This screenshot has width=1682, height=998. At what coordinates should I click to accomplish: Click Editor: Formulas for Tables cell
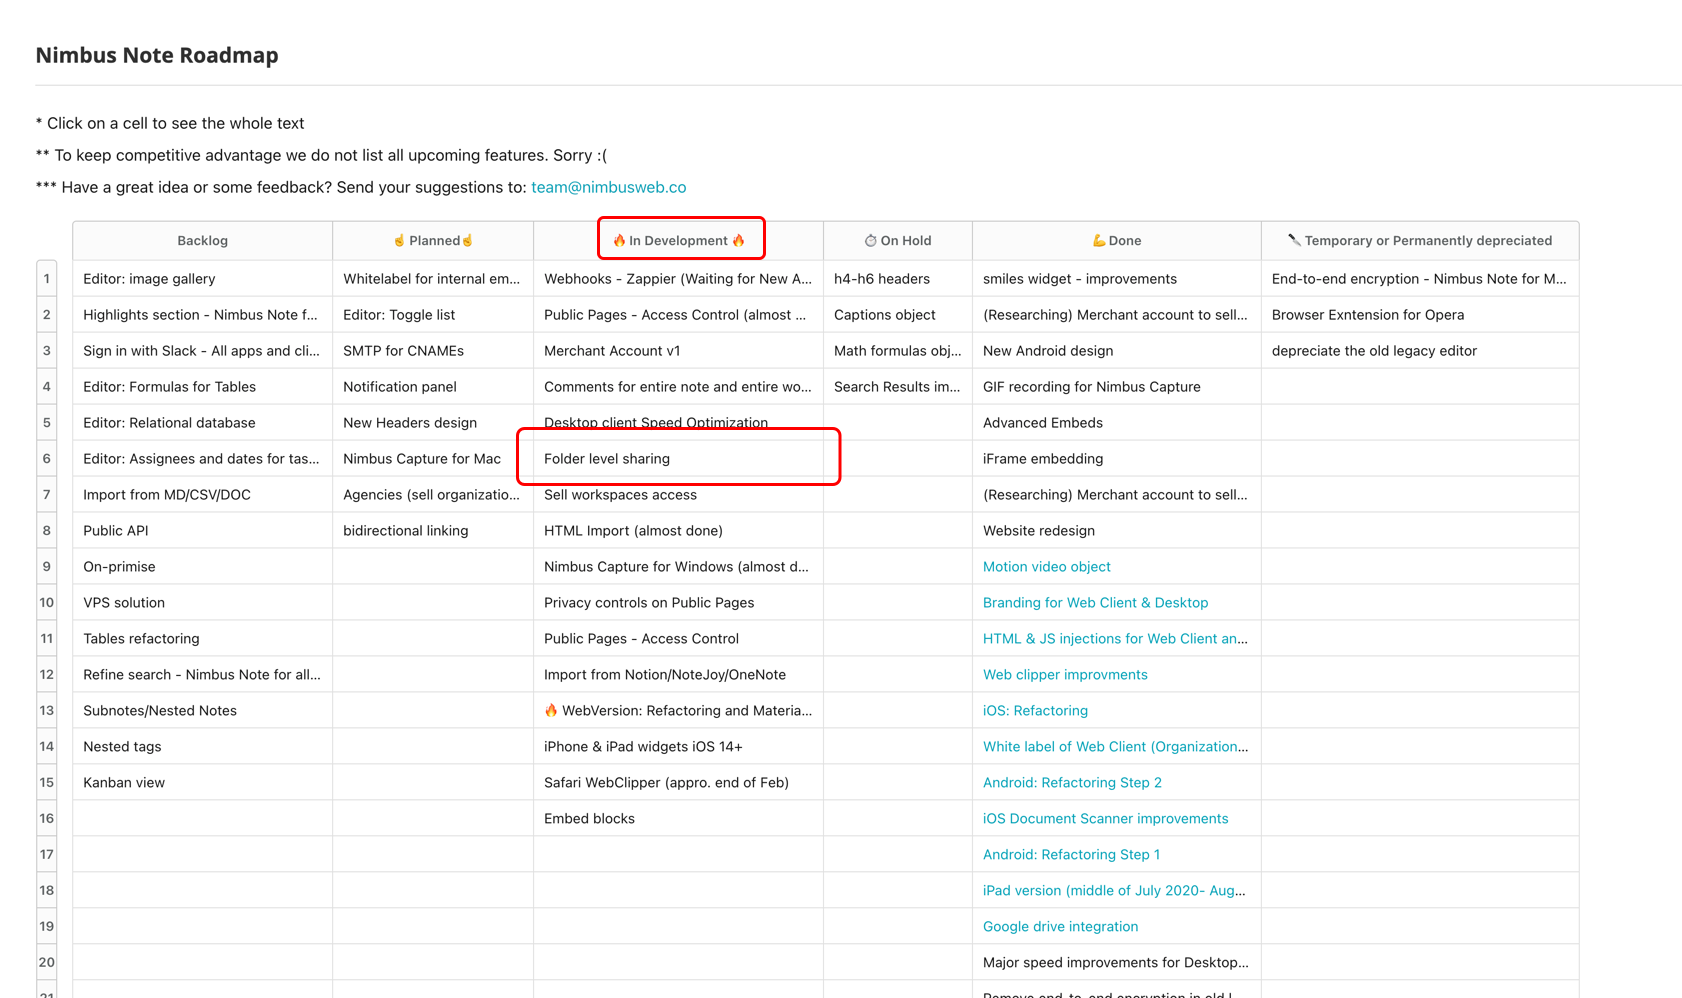[x=203, y=387]
